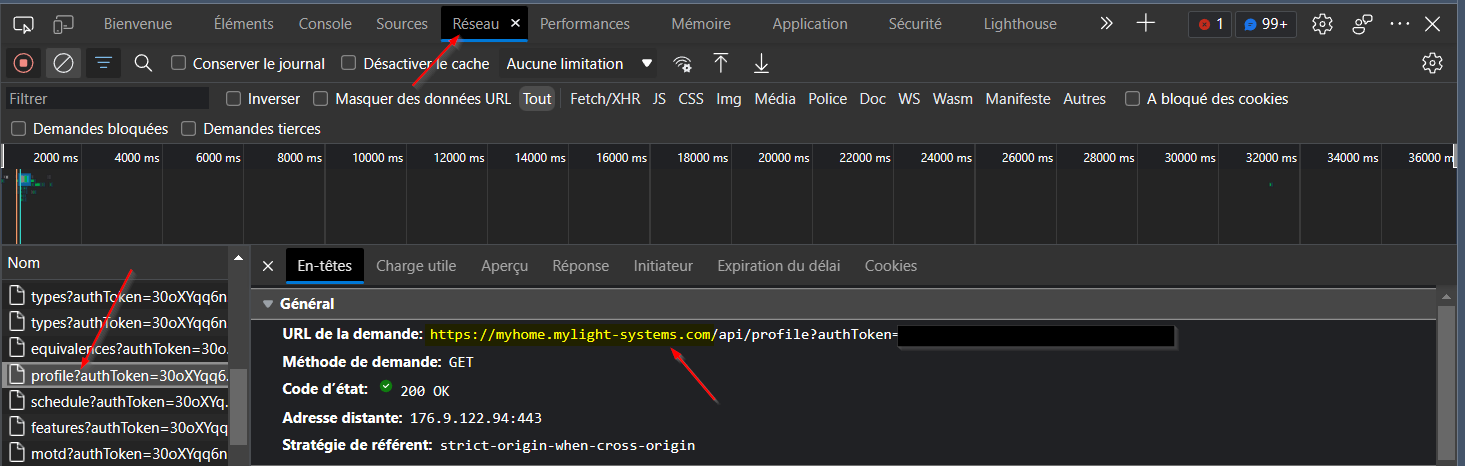The image size is (1465, 466).
Task: Click the Nom column header
Action: (x=117, y=262)
